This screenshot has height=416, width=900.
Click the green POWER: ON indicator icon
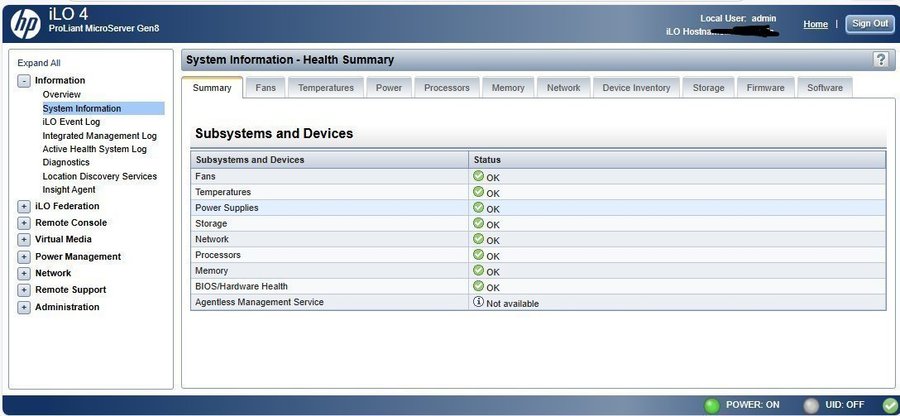pyautogui.click(x=711, y=405)
